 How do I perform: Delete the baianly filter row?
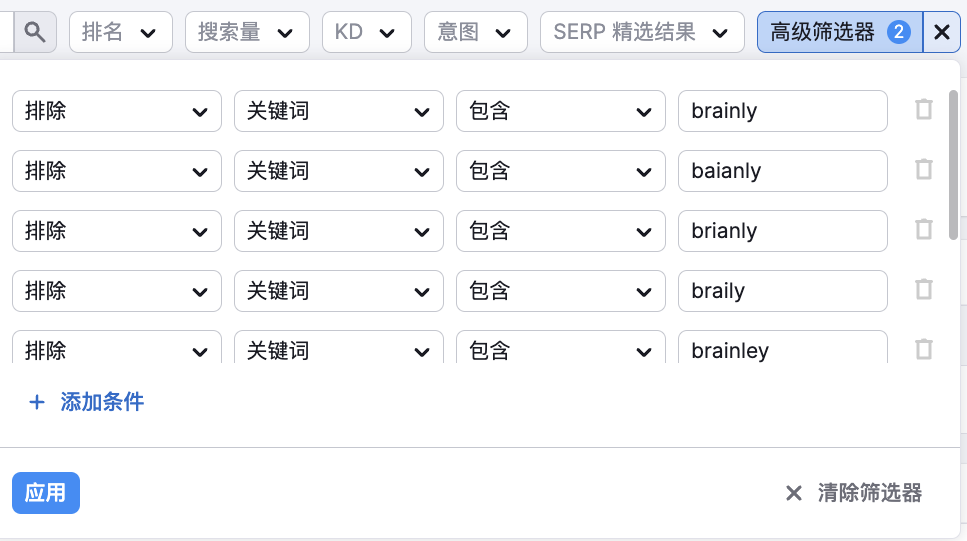pos(924,170)
